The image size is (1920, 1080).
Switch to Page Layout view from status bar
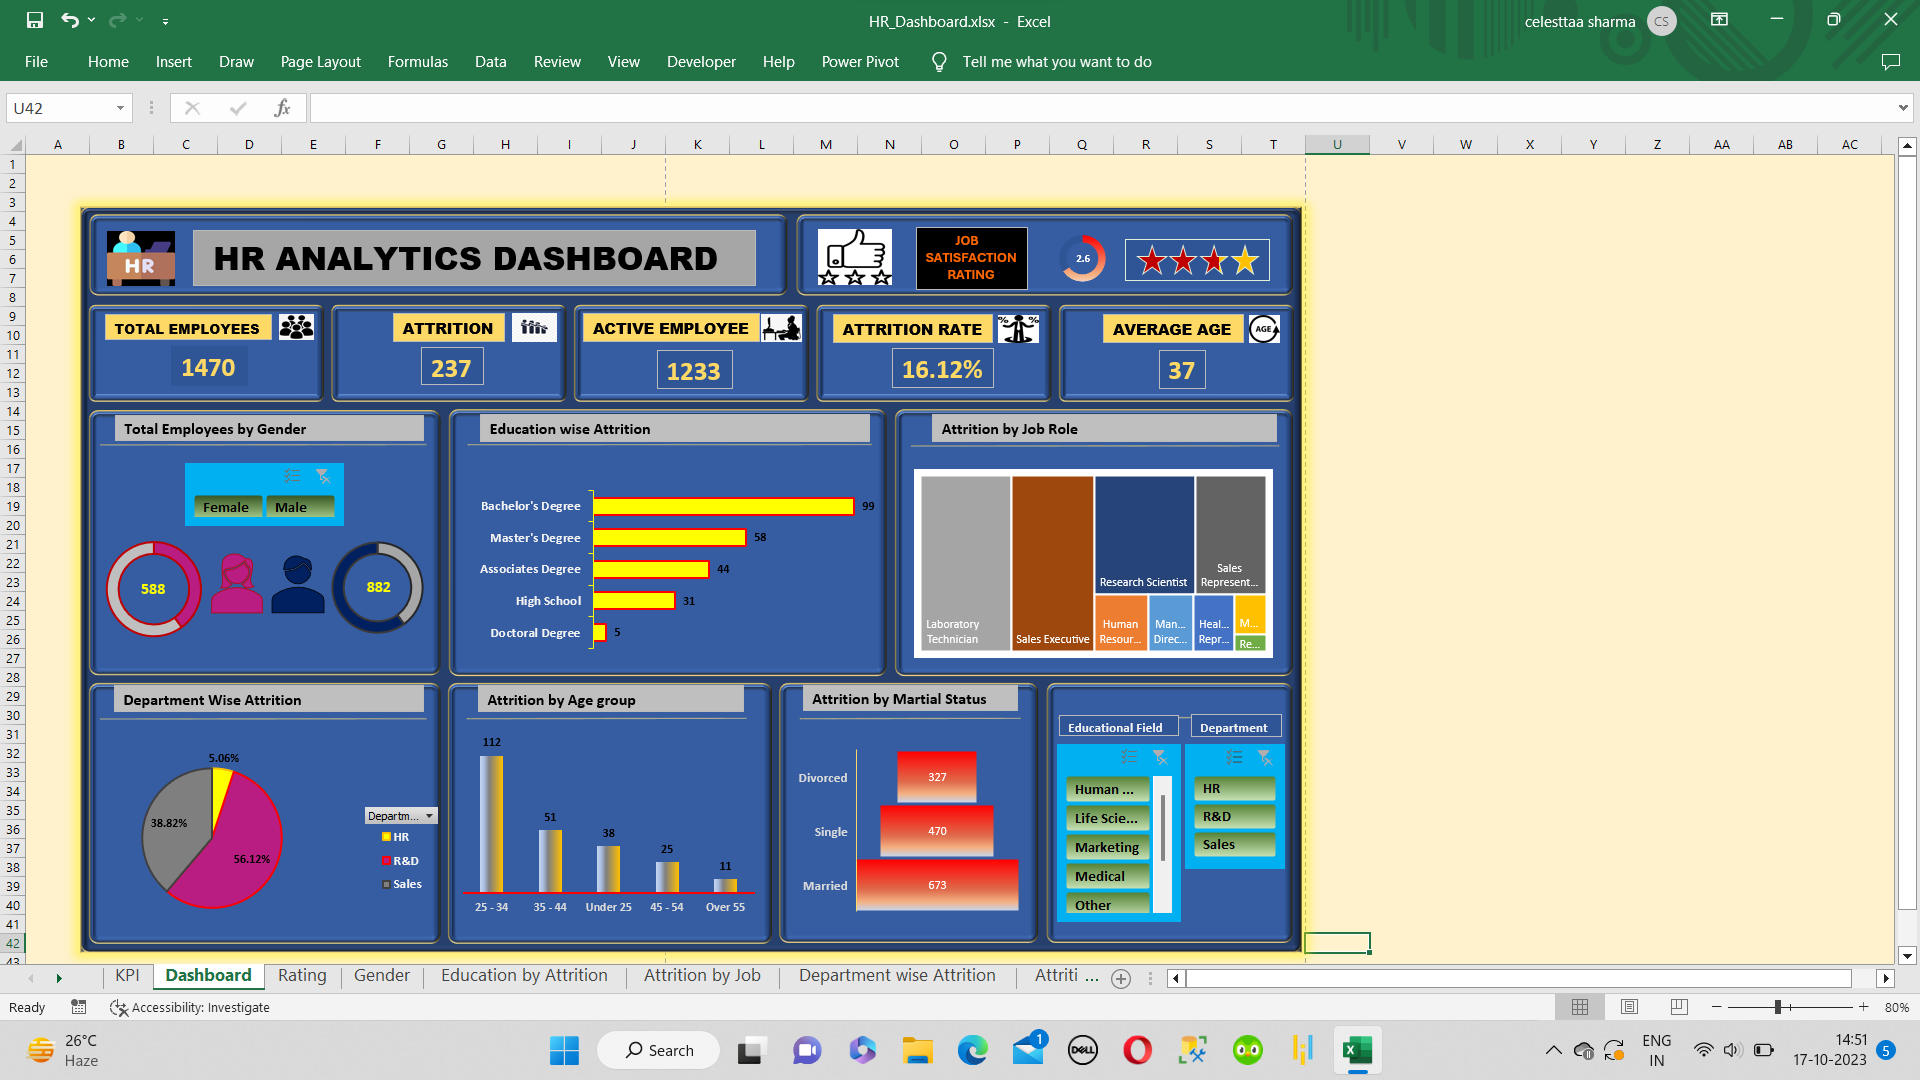pos(1629,1007)
